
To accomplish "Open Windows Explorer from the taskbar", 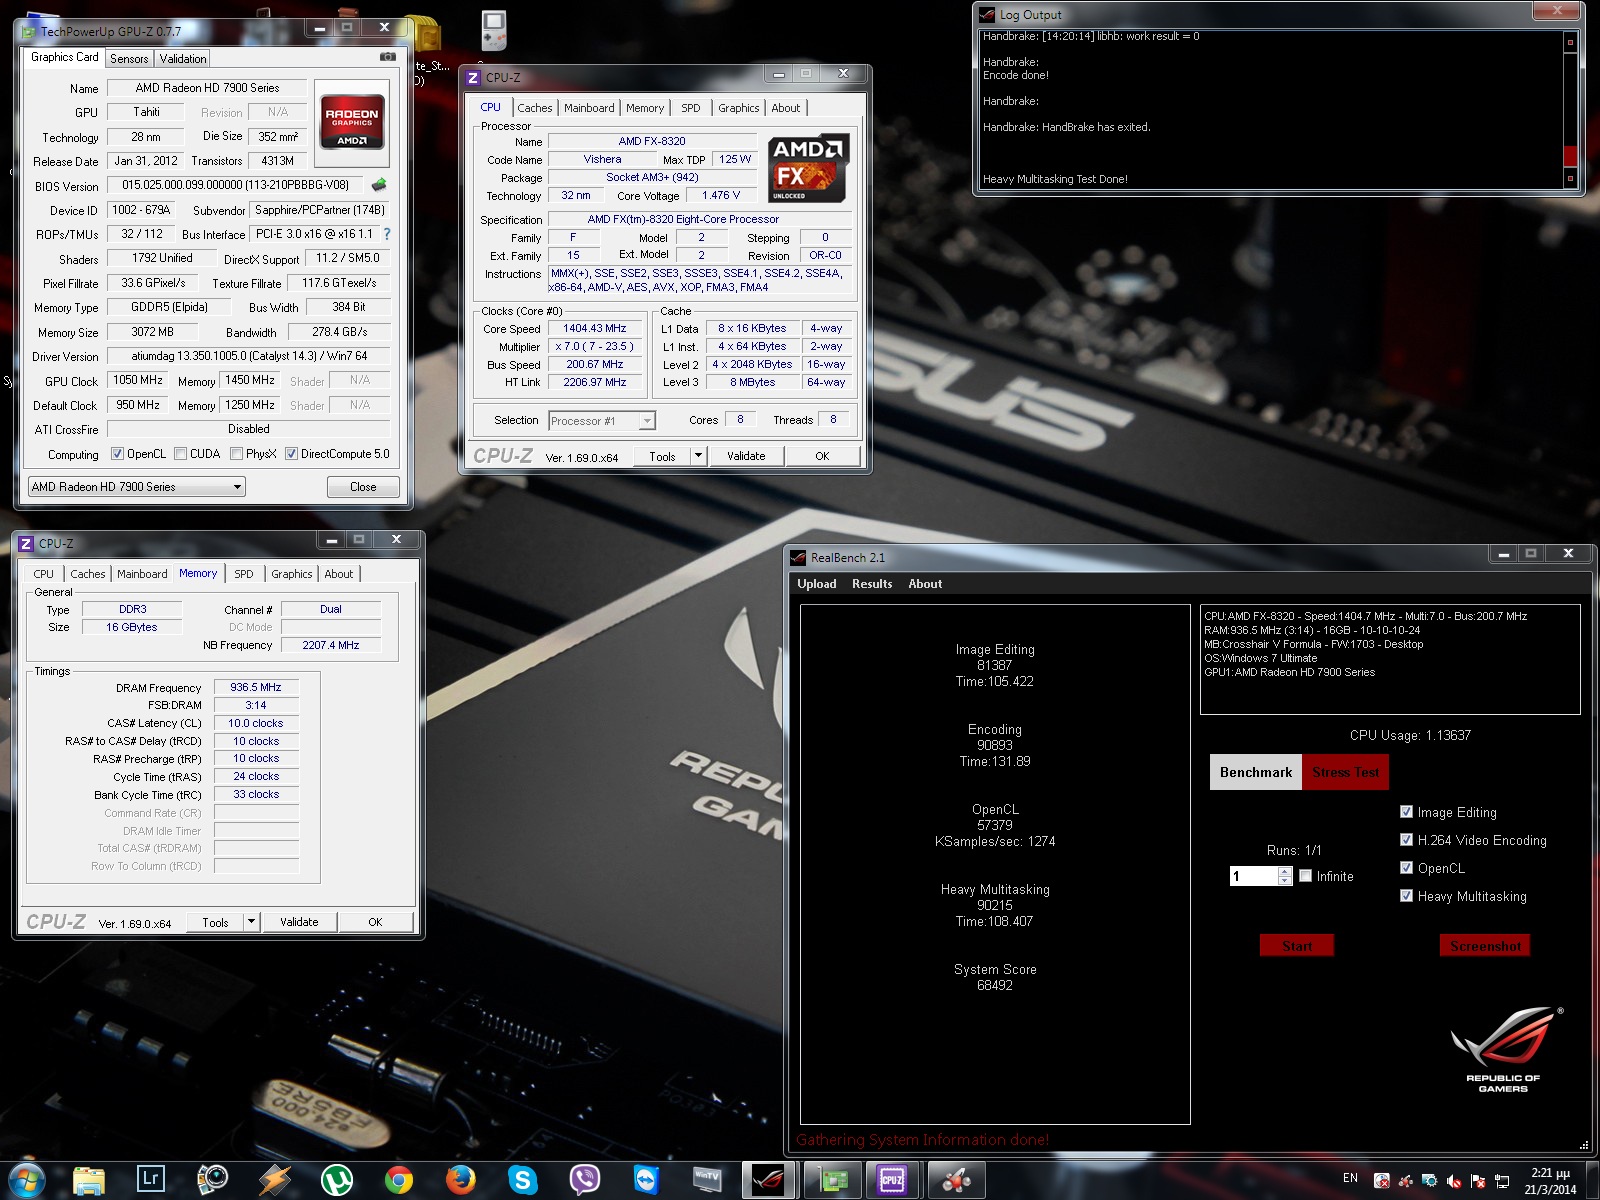I will tap(88, 1180).
